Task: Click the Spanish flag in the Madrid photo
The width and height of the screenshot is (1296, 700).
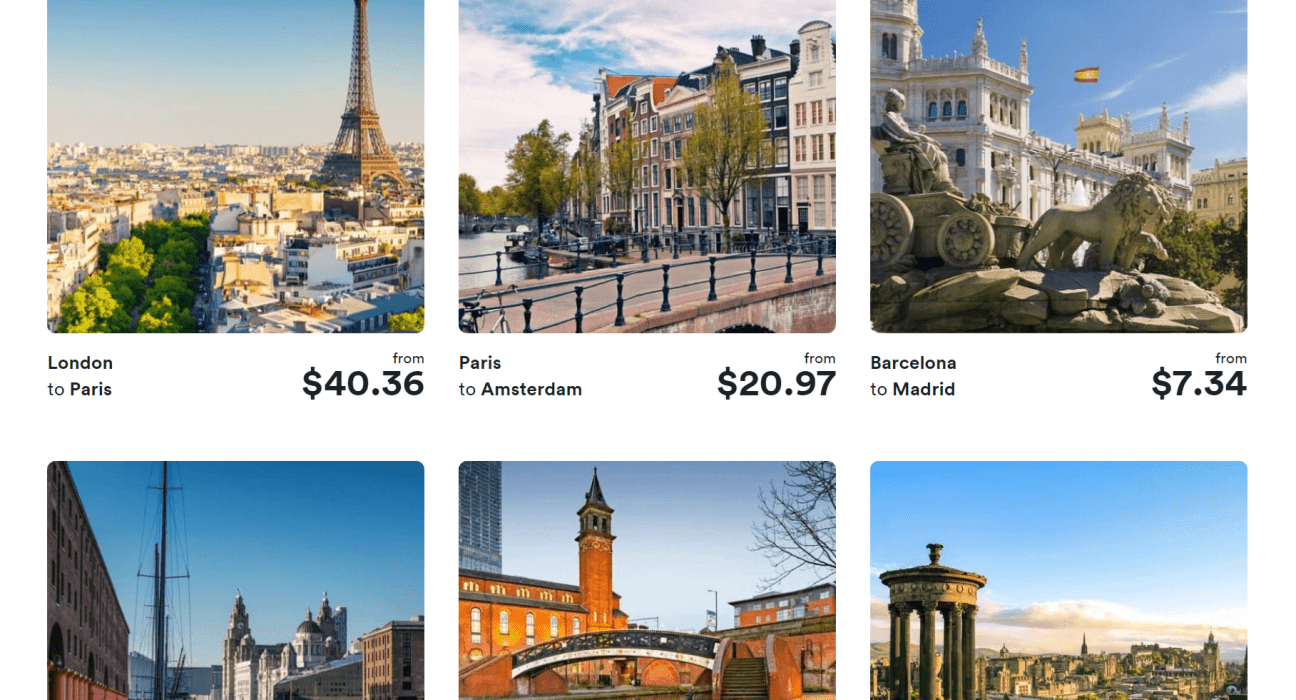Action: point(1086,74)
